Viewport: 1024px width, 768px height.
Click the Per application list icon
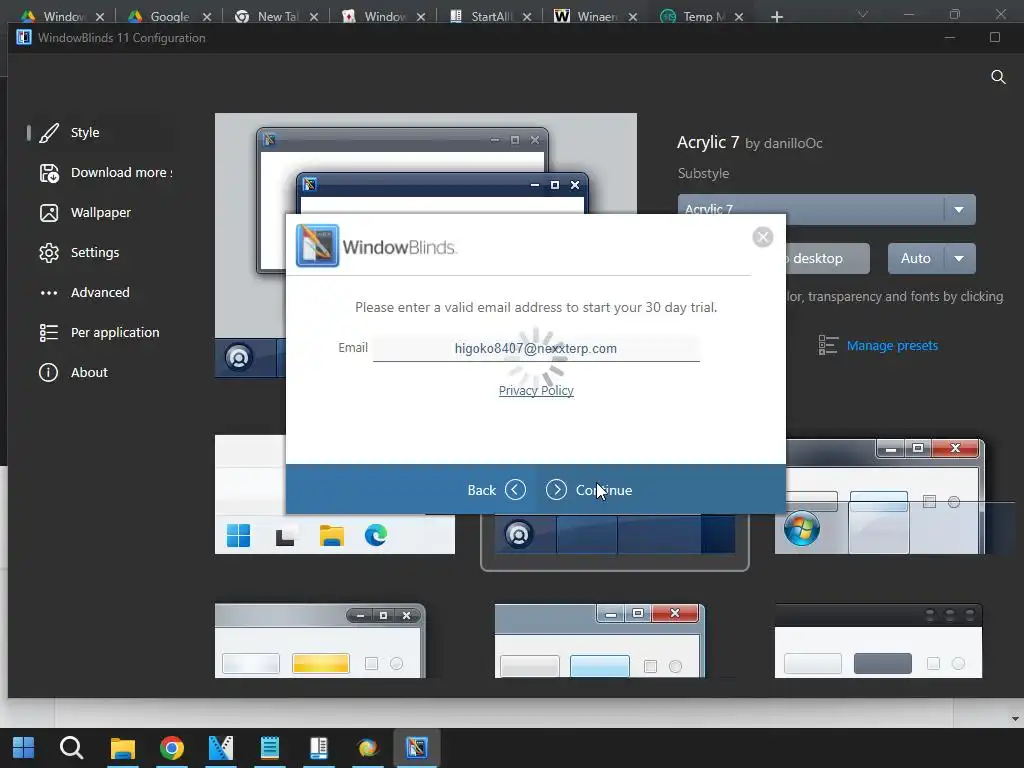click(x=49, y=332)
